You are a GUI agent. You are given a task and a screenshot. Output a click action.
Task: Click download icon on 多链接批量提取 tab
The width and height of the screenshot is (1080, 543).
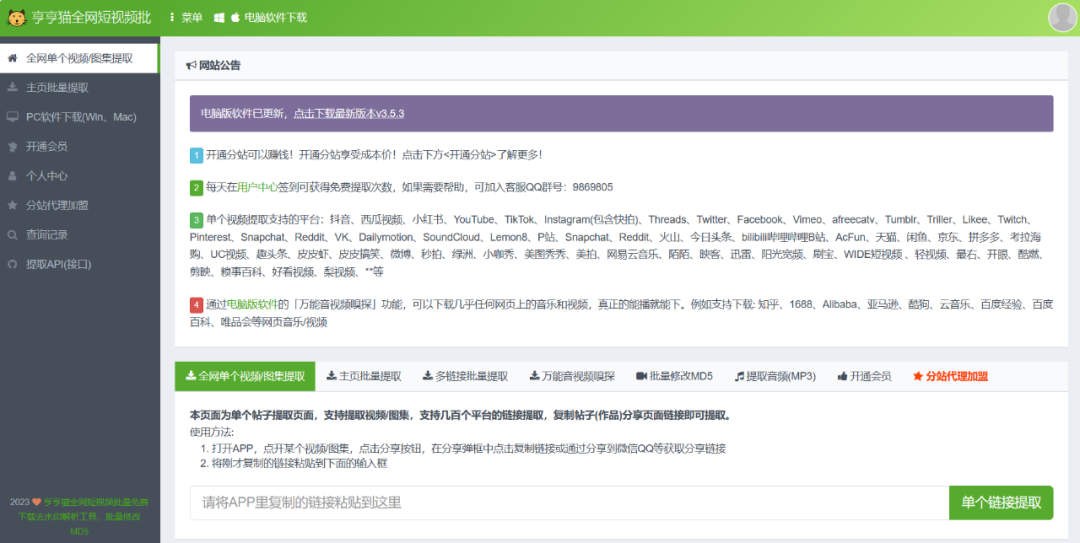(428, 376)
